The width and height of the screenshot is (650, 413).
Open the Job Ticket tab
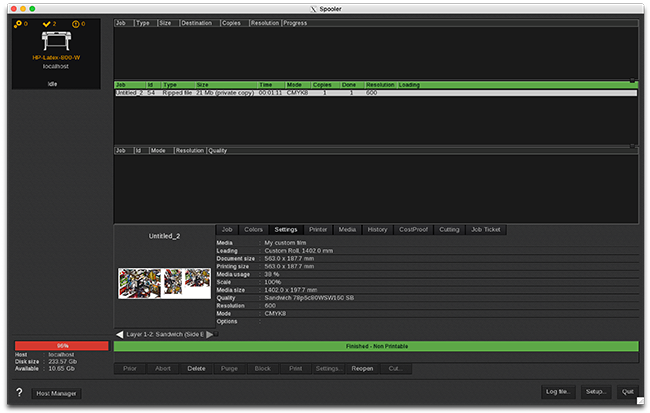[486, 229]
